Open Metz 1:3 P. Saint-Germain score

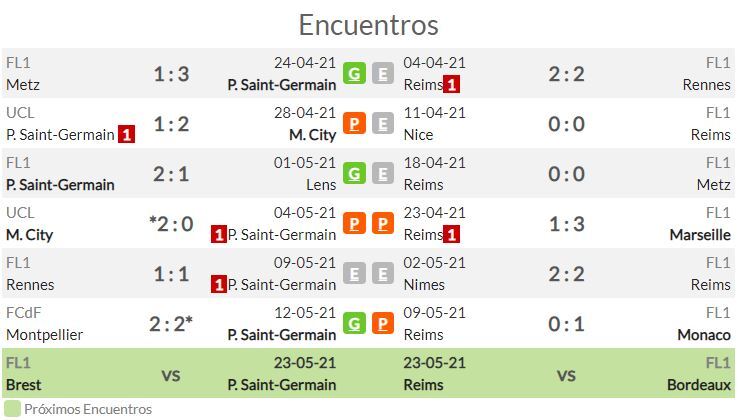[171, 74]
